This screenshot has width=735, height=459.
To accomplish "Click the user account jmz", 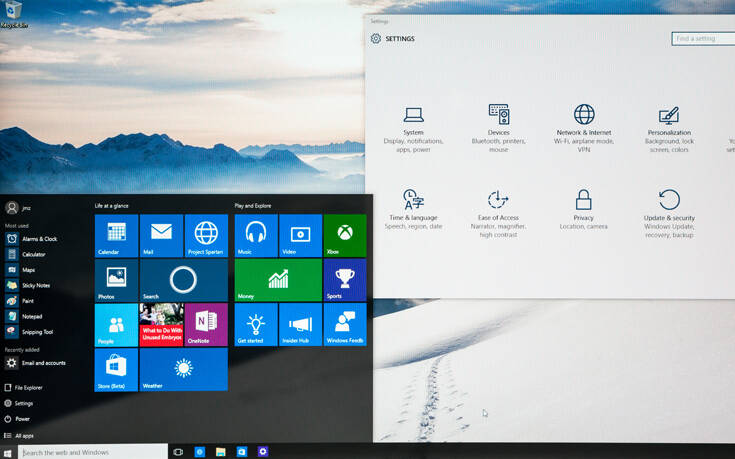I will click(x=18, y=208).
